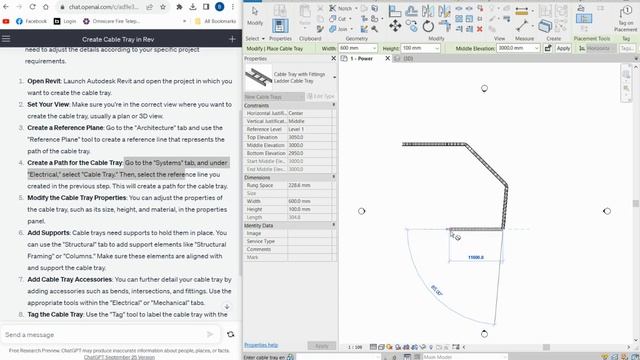The image size is (640, 360).
Task: Click the Detail Level icon in view control bar
Action: [373, 347]
